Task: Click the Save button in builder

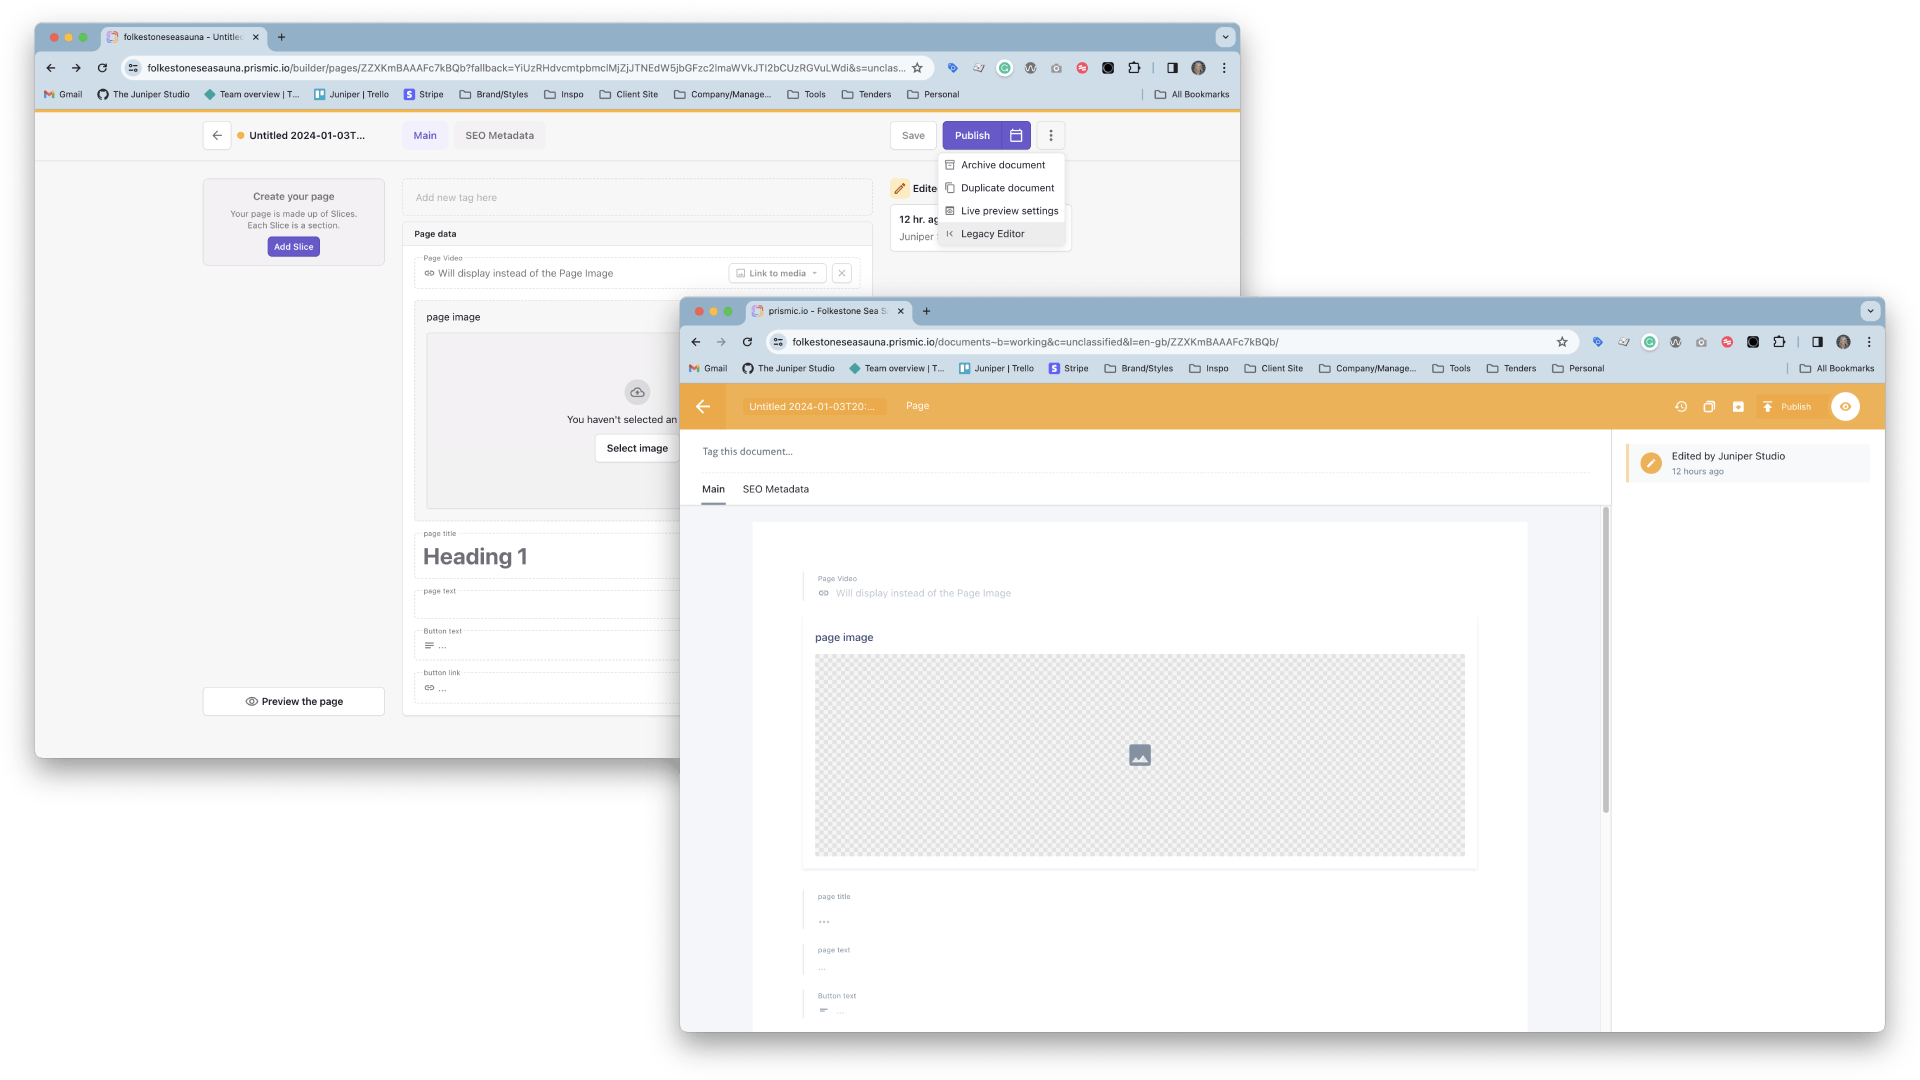Action: (x=914, y=135)
